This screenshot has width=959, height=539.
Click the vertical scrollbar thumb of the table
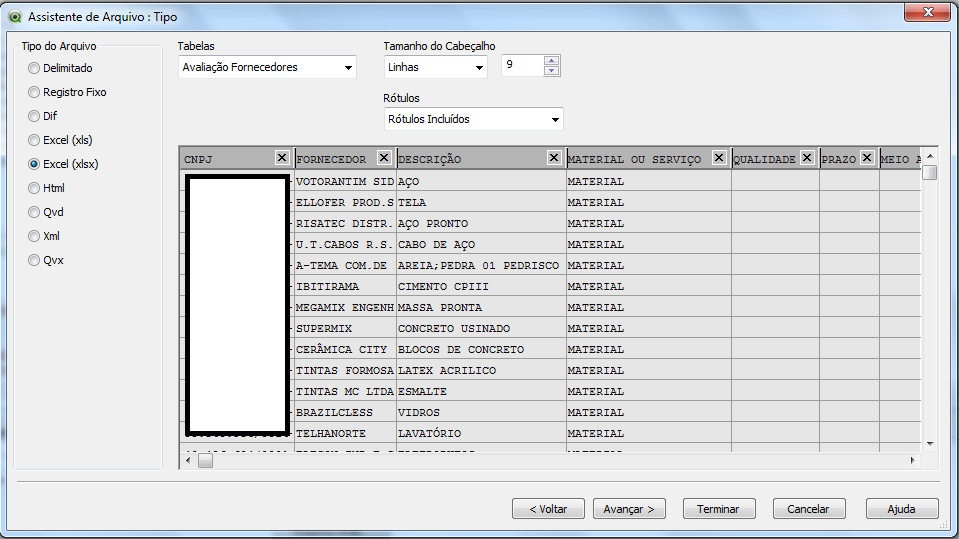point(930,173)
